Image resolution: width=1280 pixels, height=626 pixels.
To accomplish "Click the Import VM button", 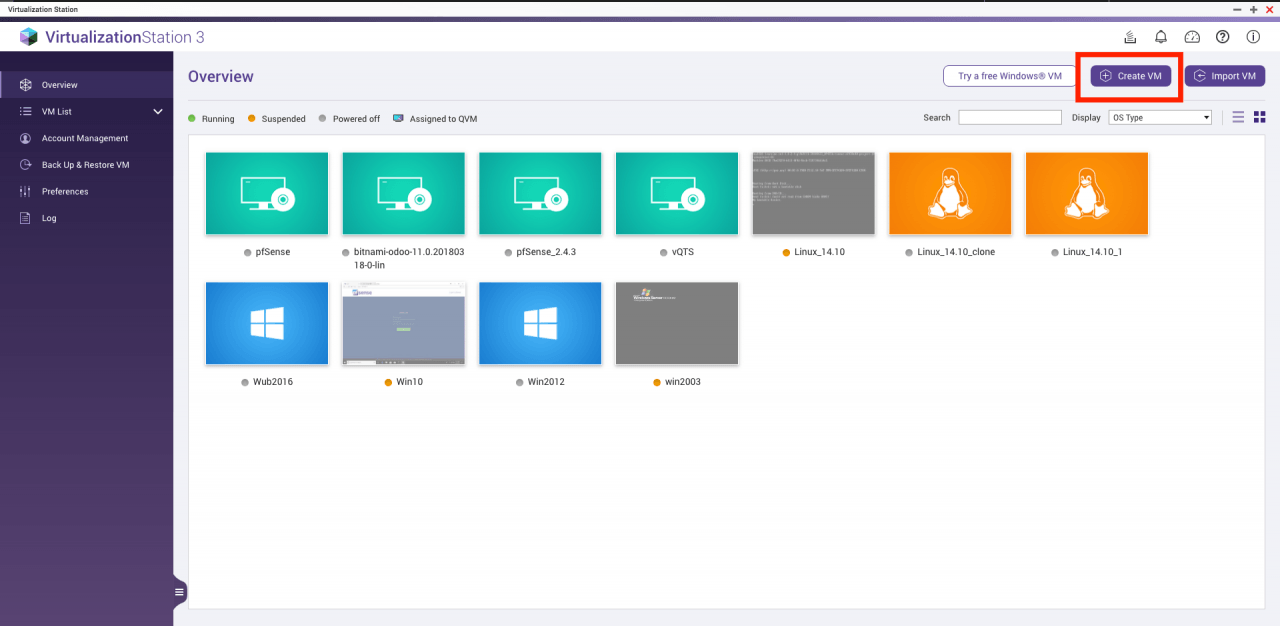I will 1225,76.
